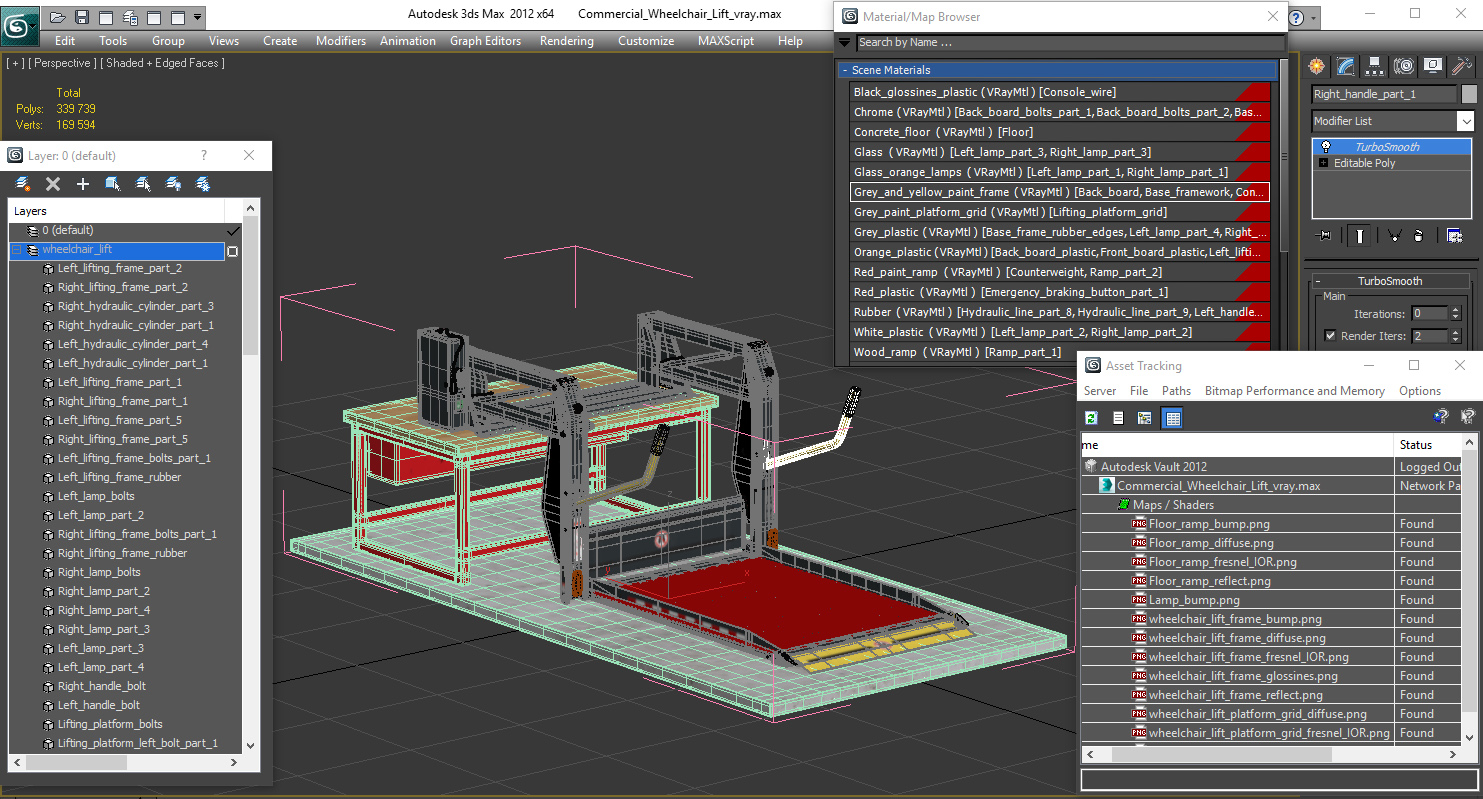Open the Display command panel tab
This screenshot has height=799, width=1483.
(1433, 66)
